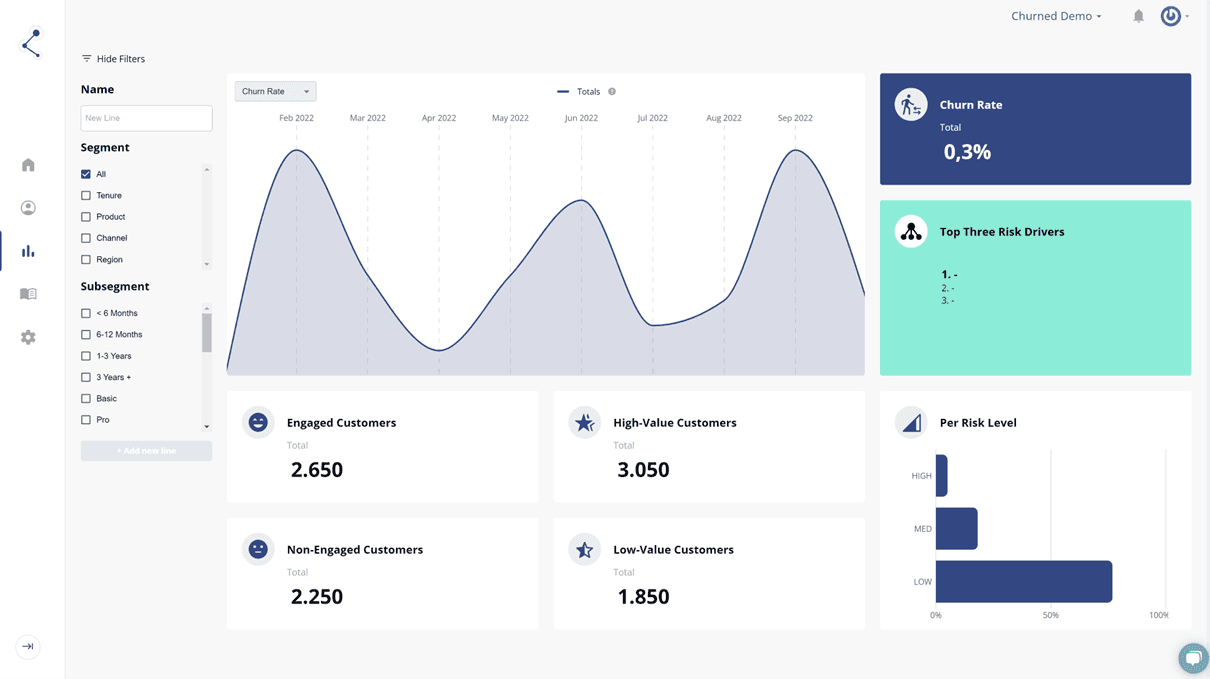This screenshot has height=679, width=1210.
Task: Click the Totals info icon
Action: coord(612,91)
